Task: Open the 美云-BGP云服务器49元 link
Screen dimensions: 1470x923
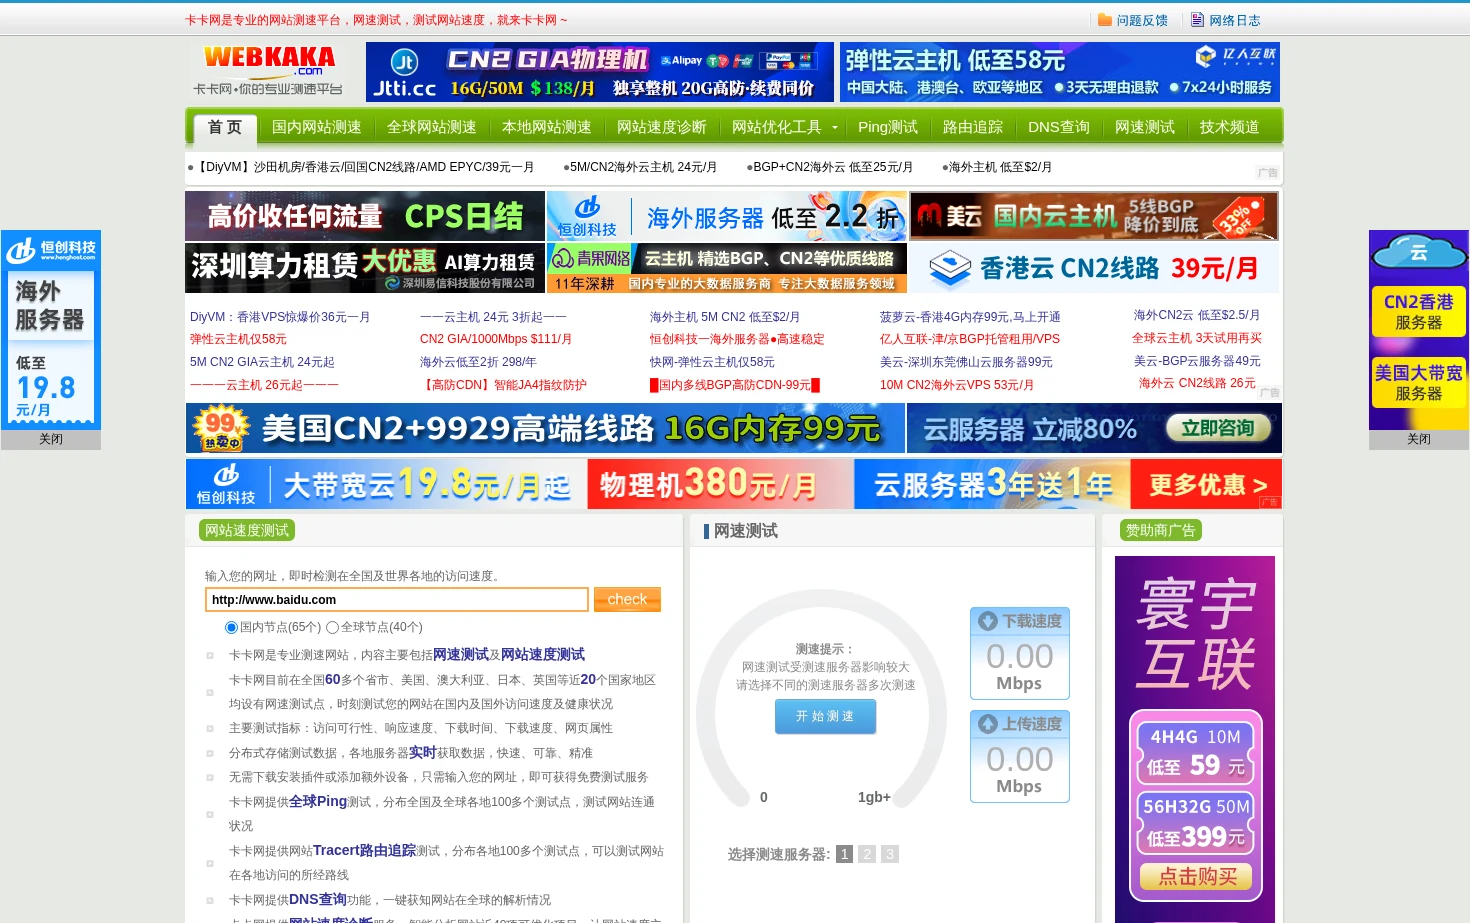Action: (1197, 361)
